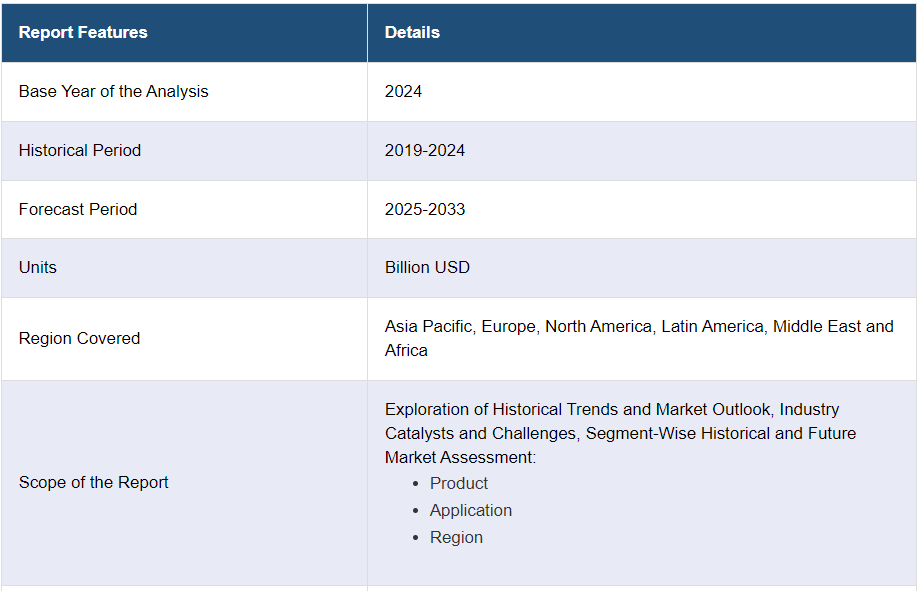Click North America in the region list
The height and width of the screenshot is (591, 920).
click(600, 326)
